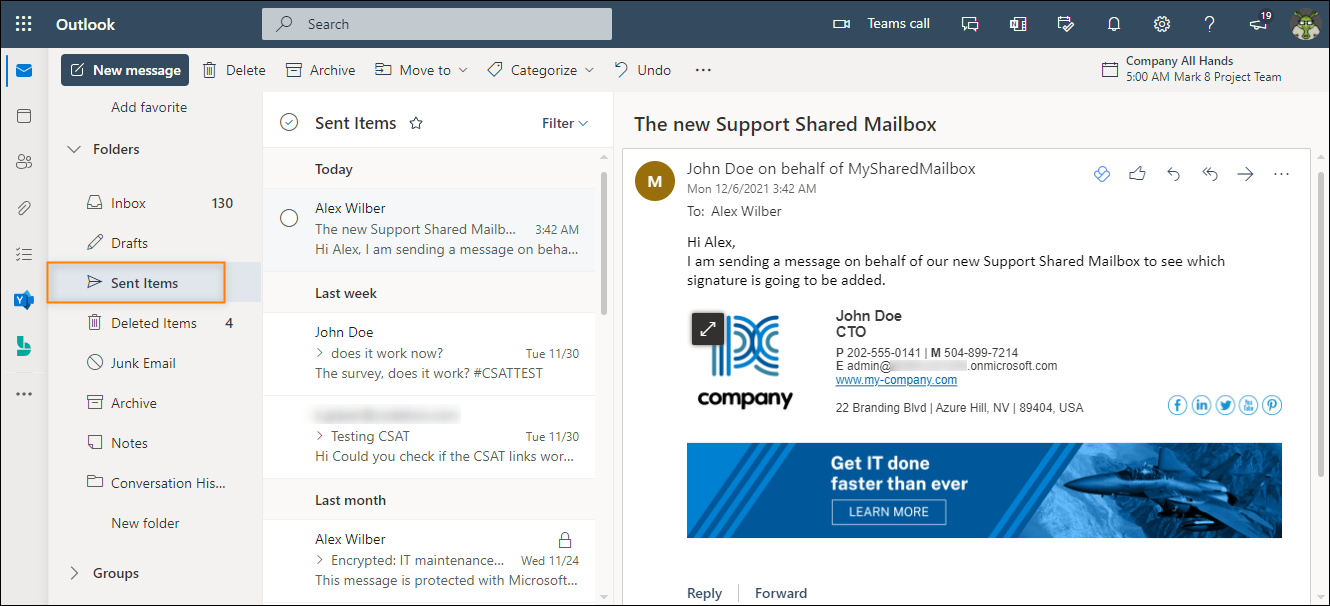Open the app launcher waffle icon
1330x606 pixels.
(x=24, y=24)
